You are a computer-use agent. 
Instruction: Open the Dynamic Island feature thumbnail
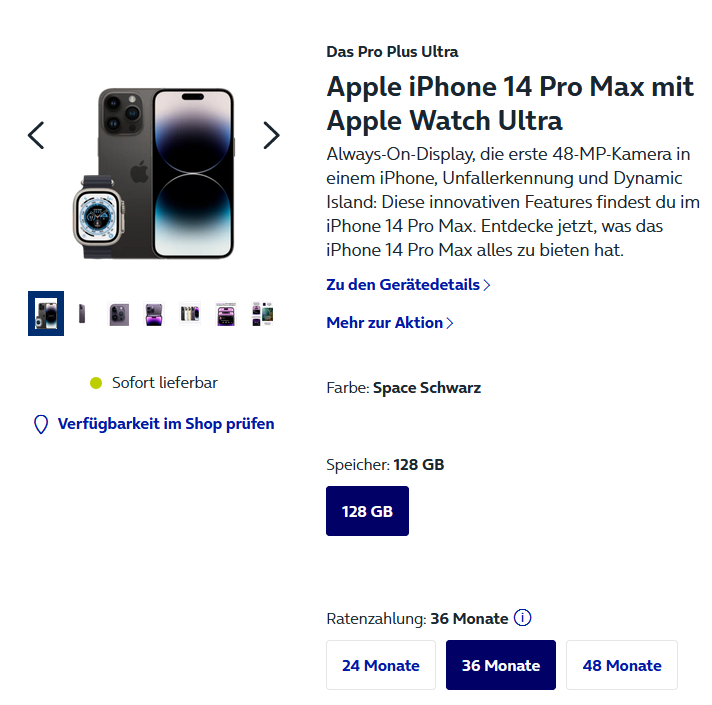(226, 314)
